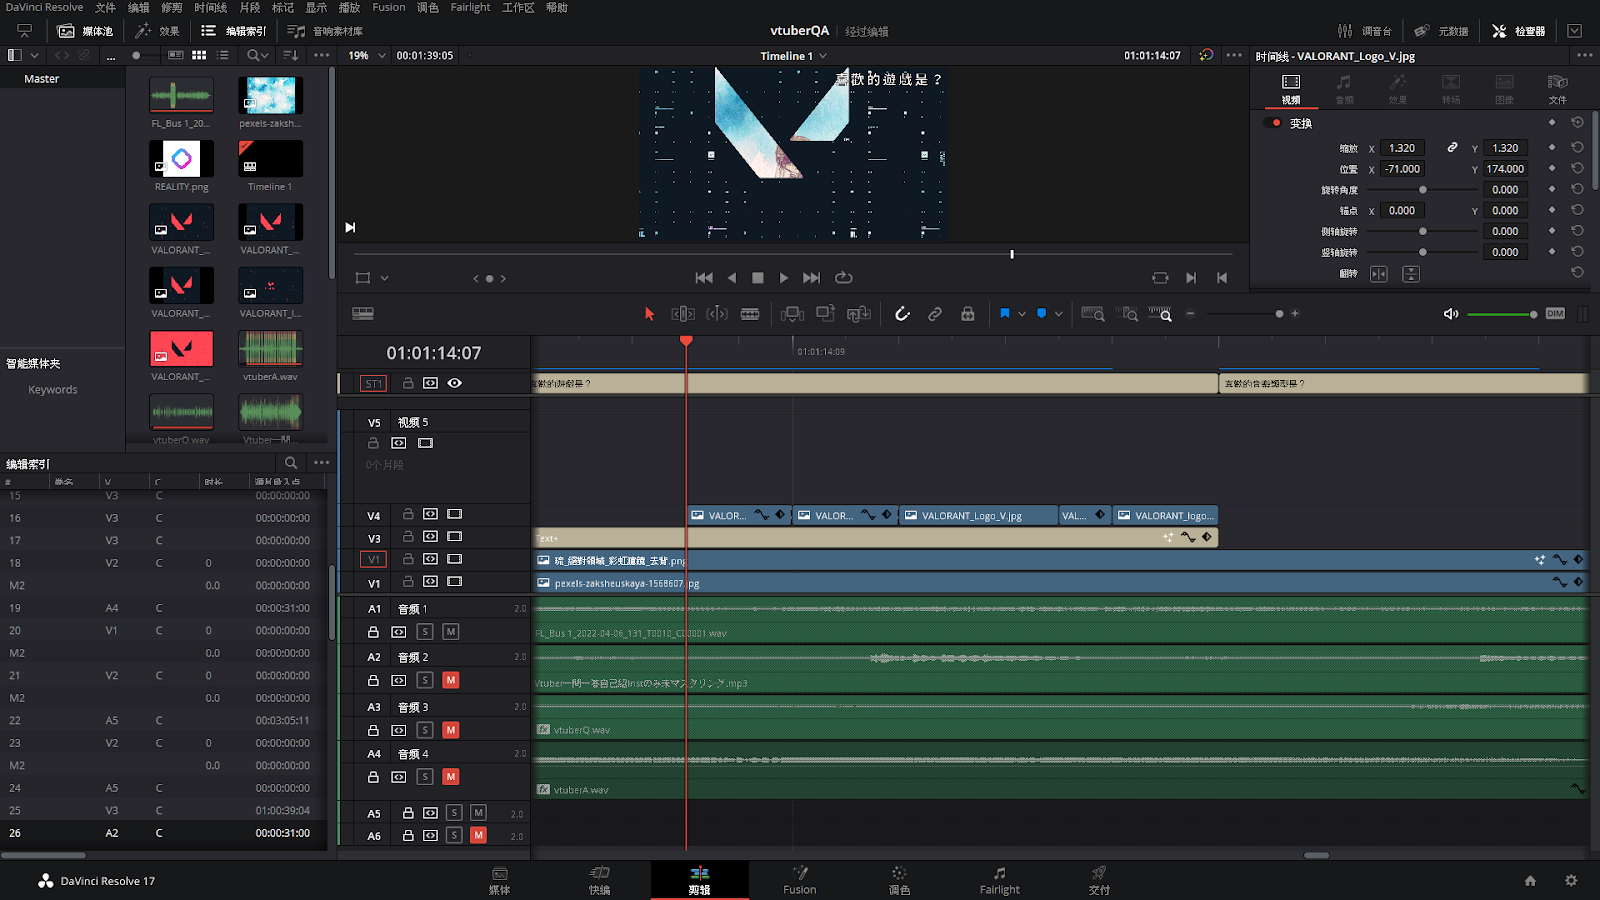Open the Sound Library panel
Viewport: 1600px width, 900px height.
coord(326,31)
